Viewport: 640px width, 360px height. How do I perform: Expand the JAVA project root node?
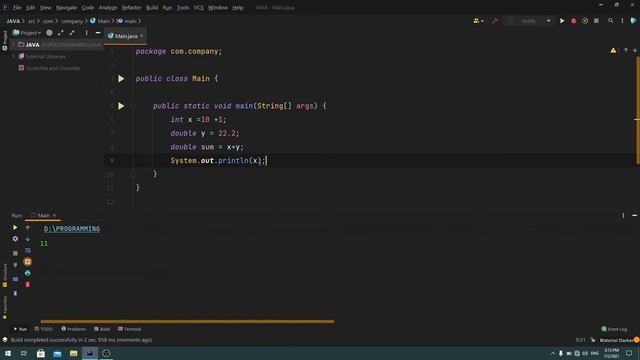[x=13, y=44]
